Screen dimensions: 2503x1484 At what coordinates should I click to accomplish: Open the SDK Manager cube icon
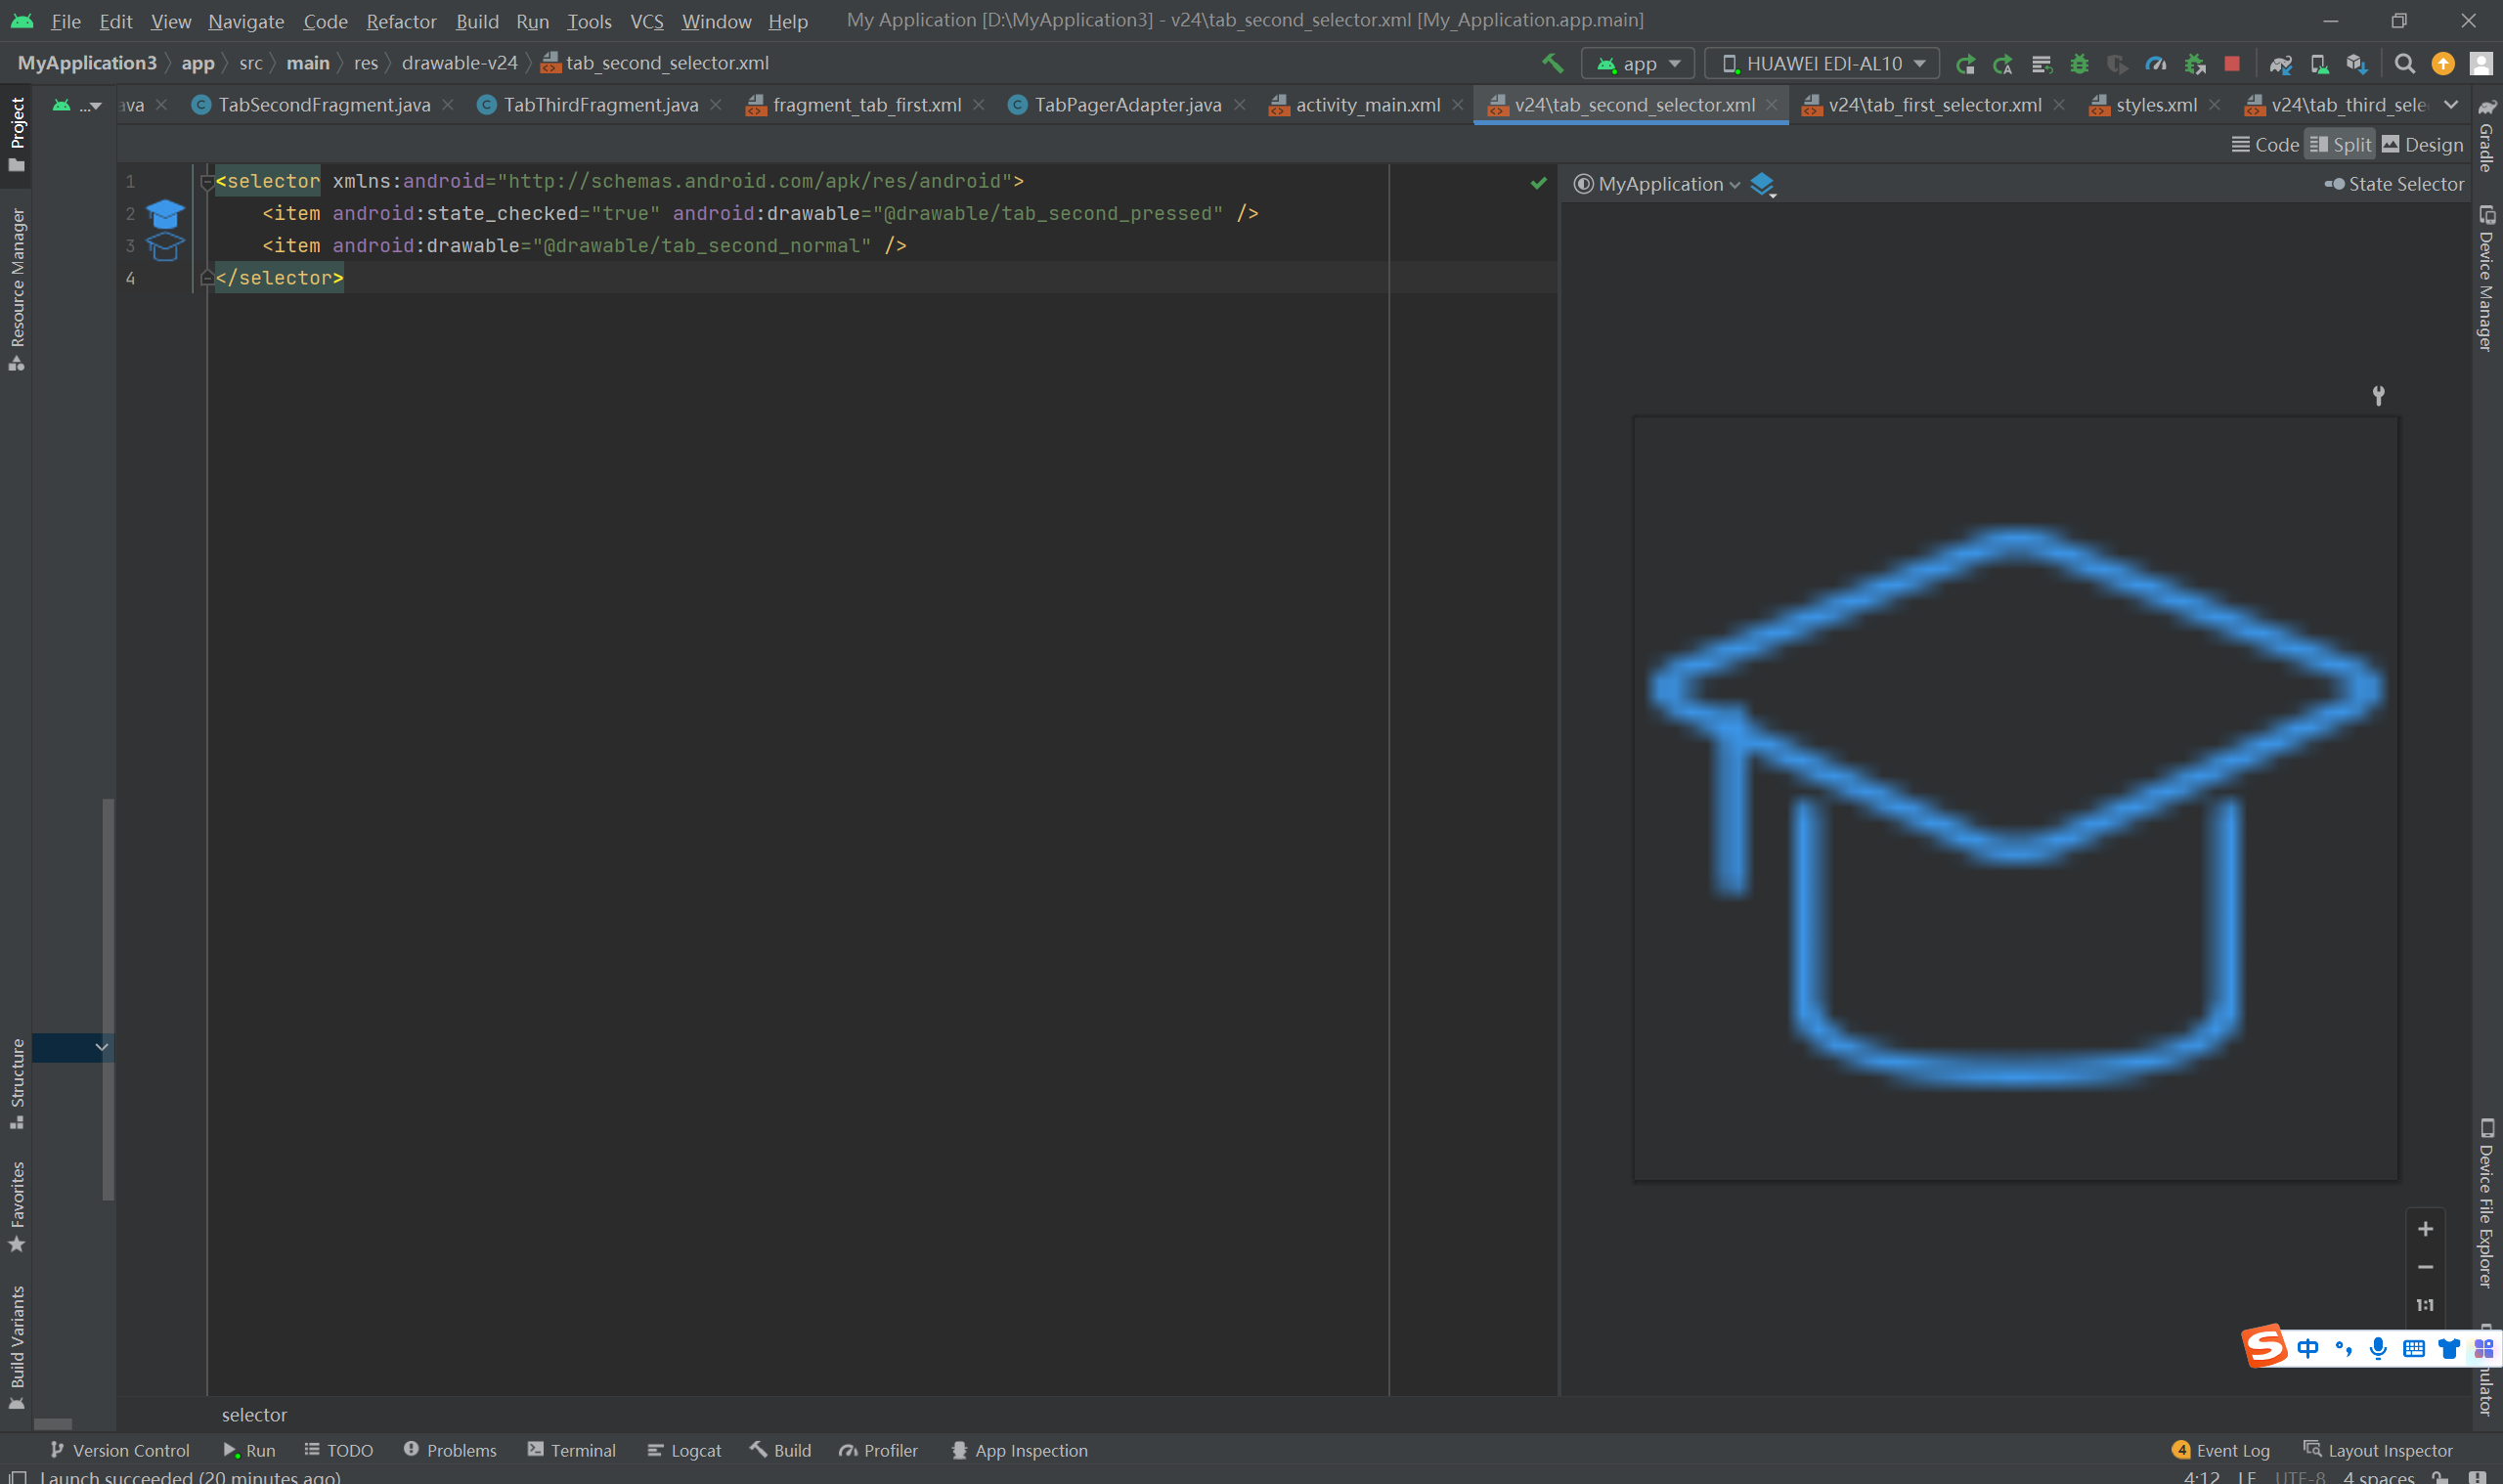point(2357,63)
